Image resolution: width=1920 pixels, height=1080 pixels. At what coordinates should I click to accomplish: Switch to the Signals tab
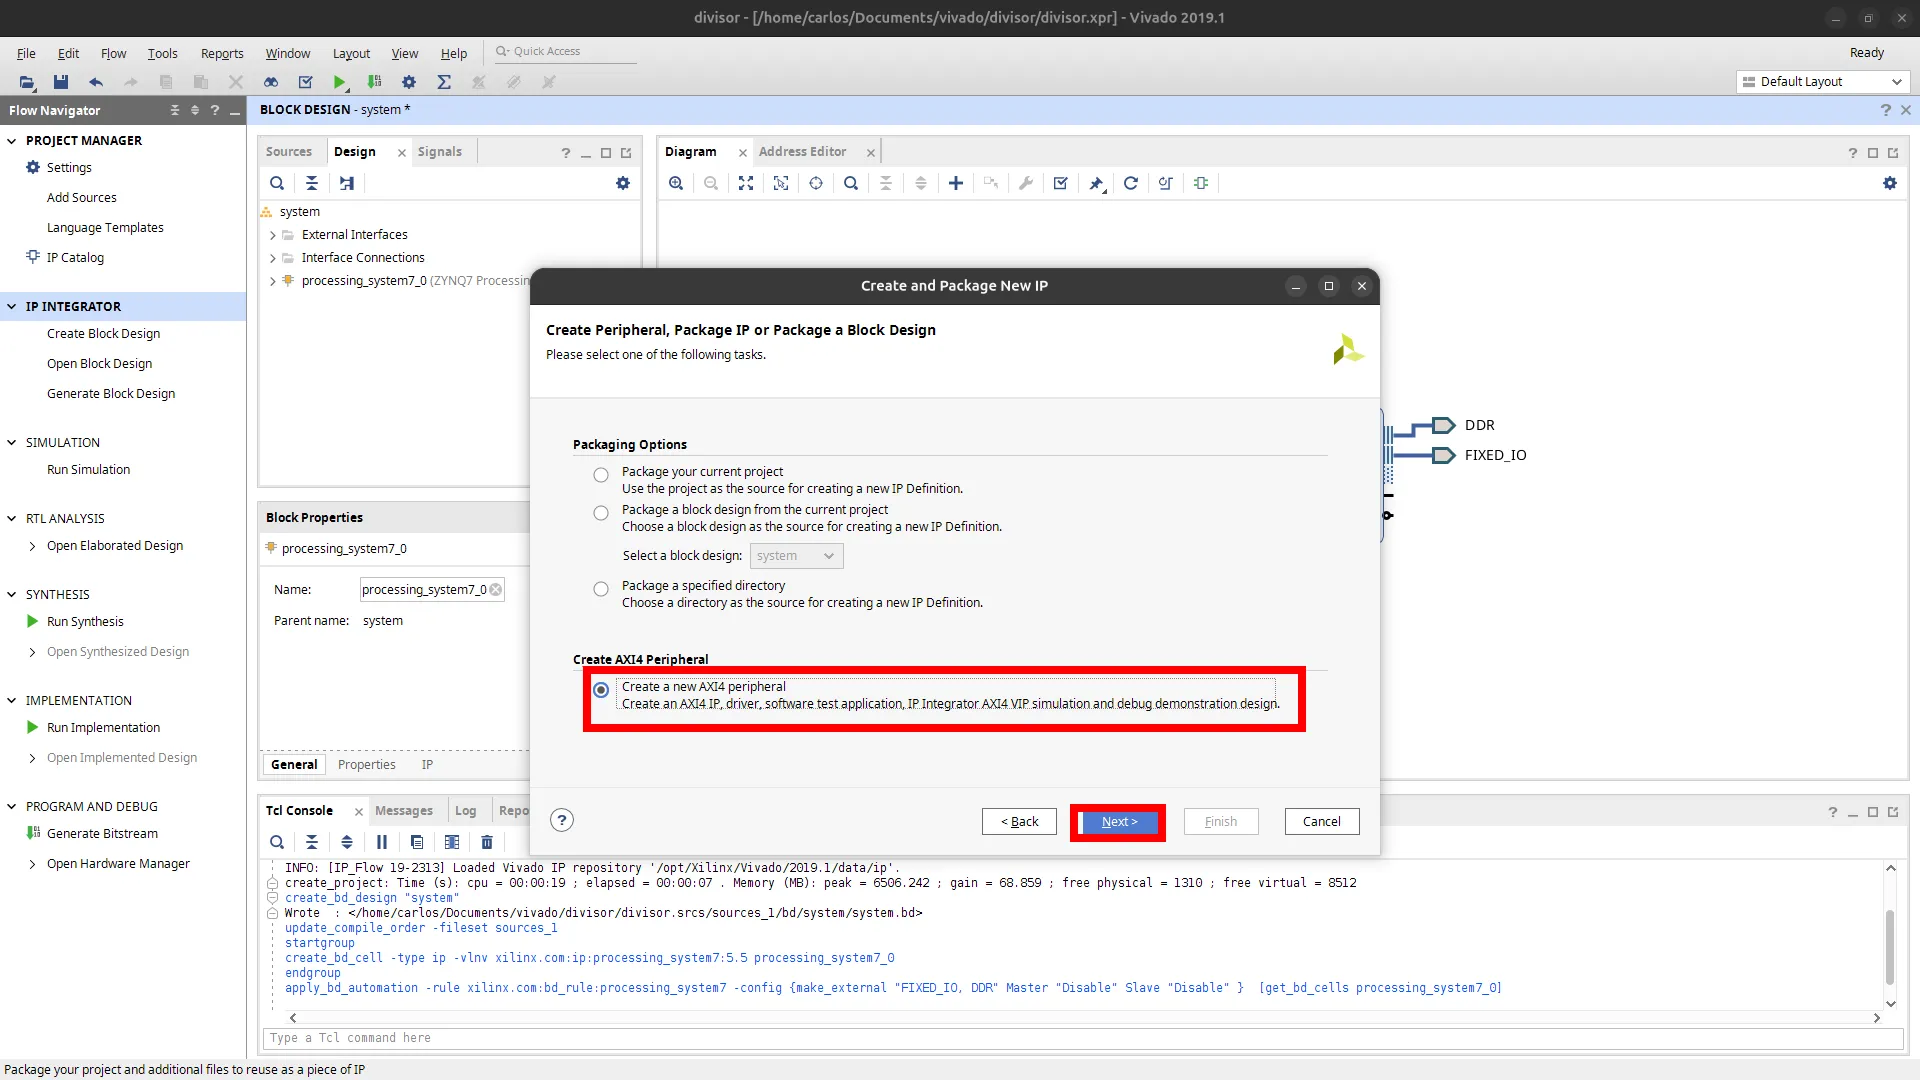(440, 152)
